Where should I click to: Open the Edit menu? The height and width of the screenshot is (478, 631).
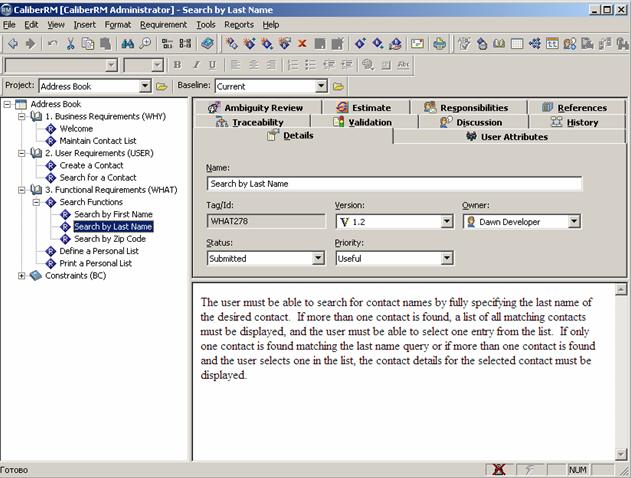[31, 25]
